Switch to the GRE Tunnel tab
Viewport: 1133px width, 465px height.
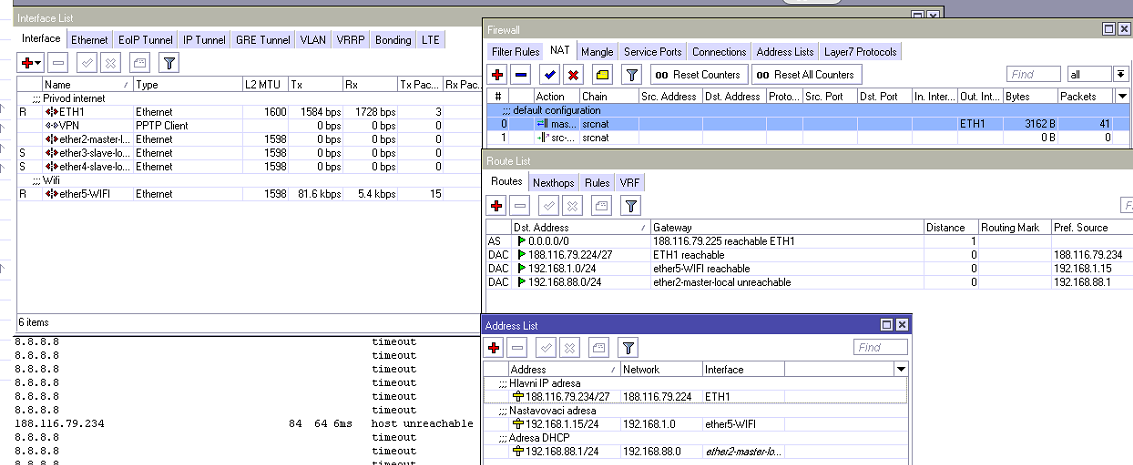pos(263,40)
